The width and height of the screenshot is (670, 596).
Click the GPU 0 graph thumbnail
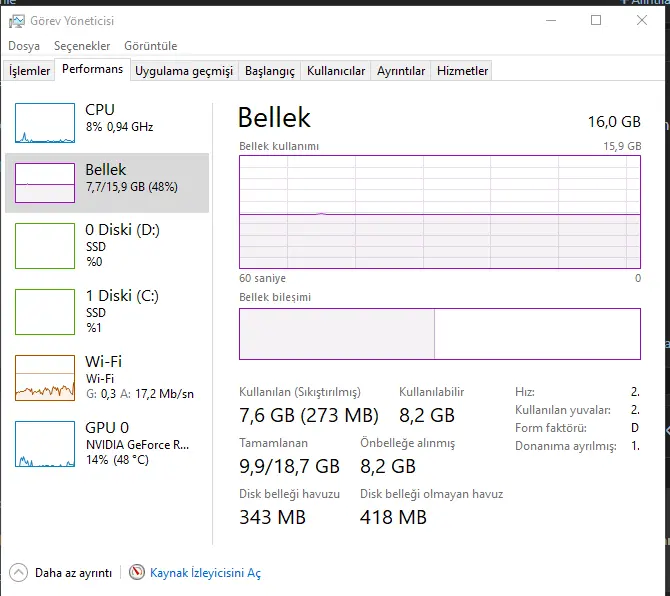(x=45, y=444)
